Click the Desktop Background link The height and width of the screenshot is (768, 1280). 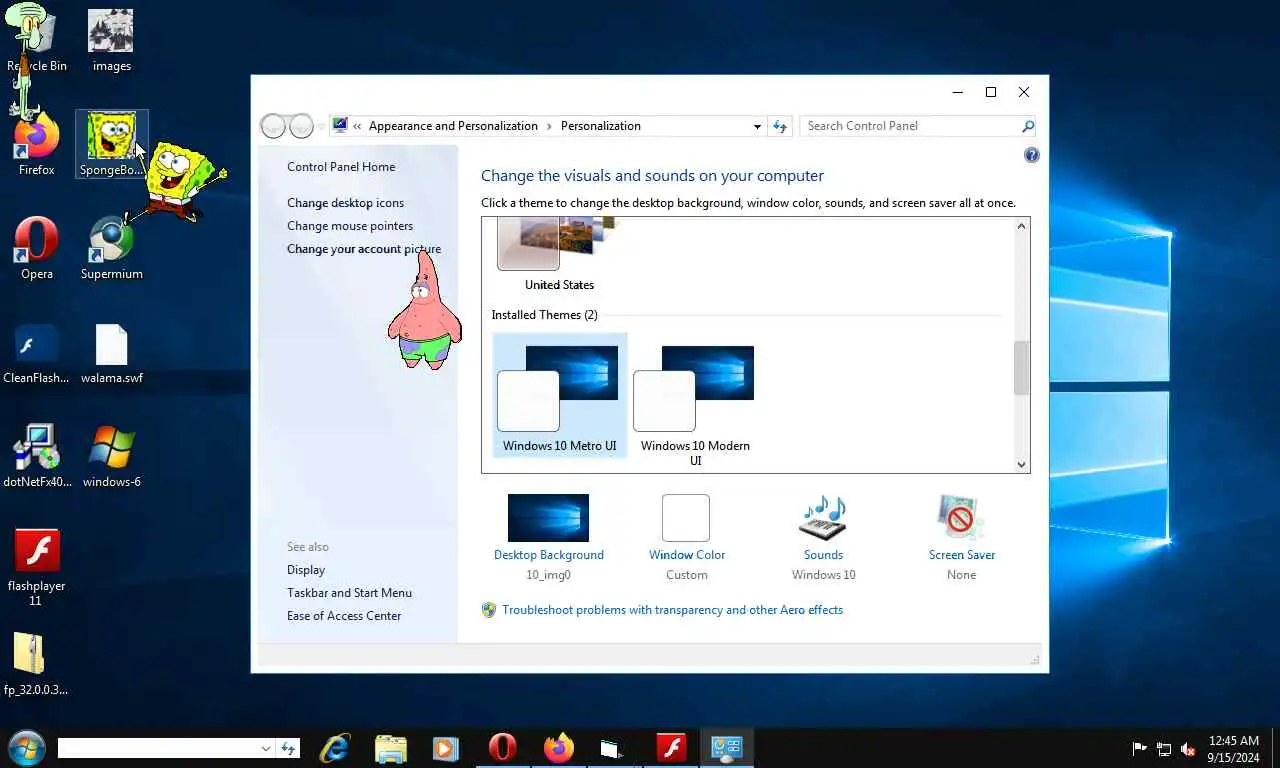point(549,555)
